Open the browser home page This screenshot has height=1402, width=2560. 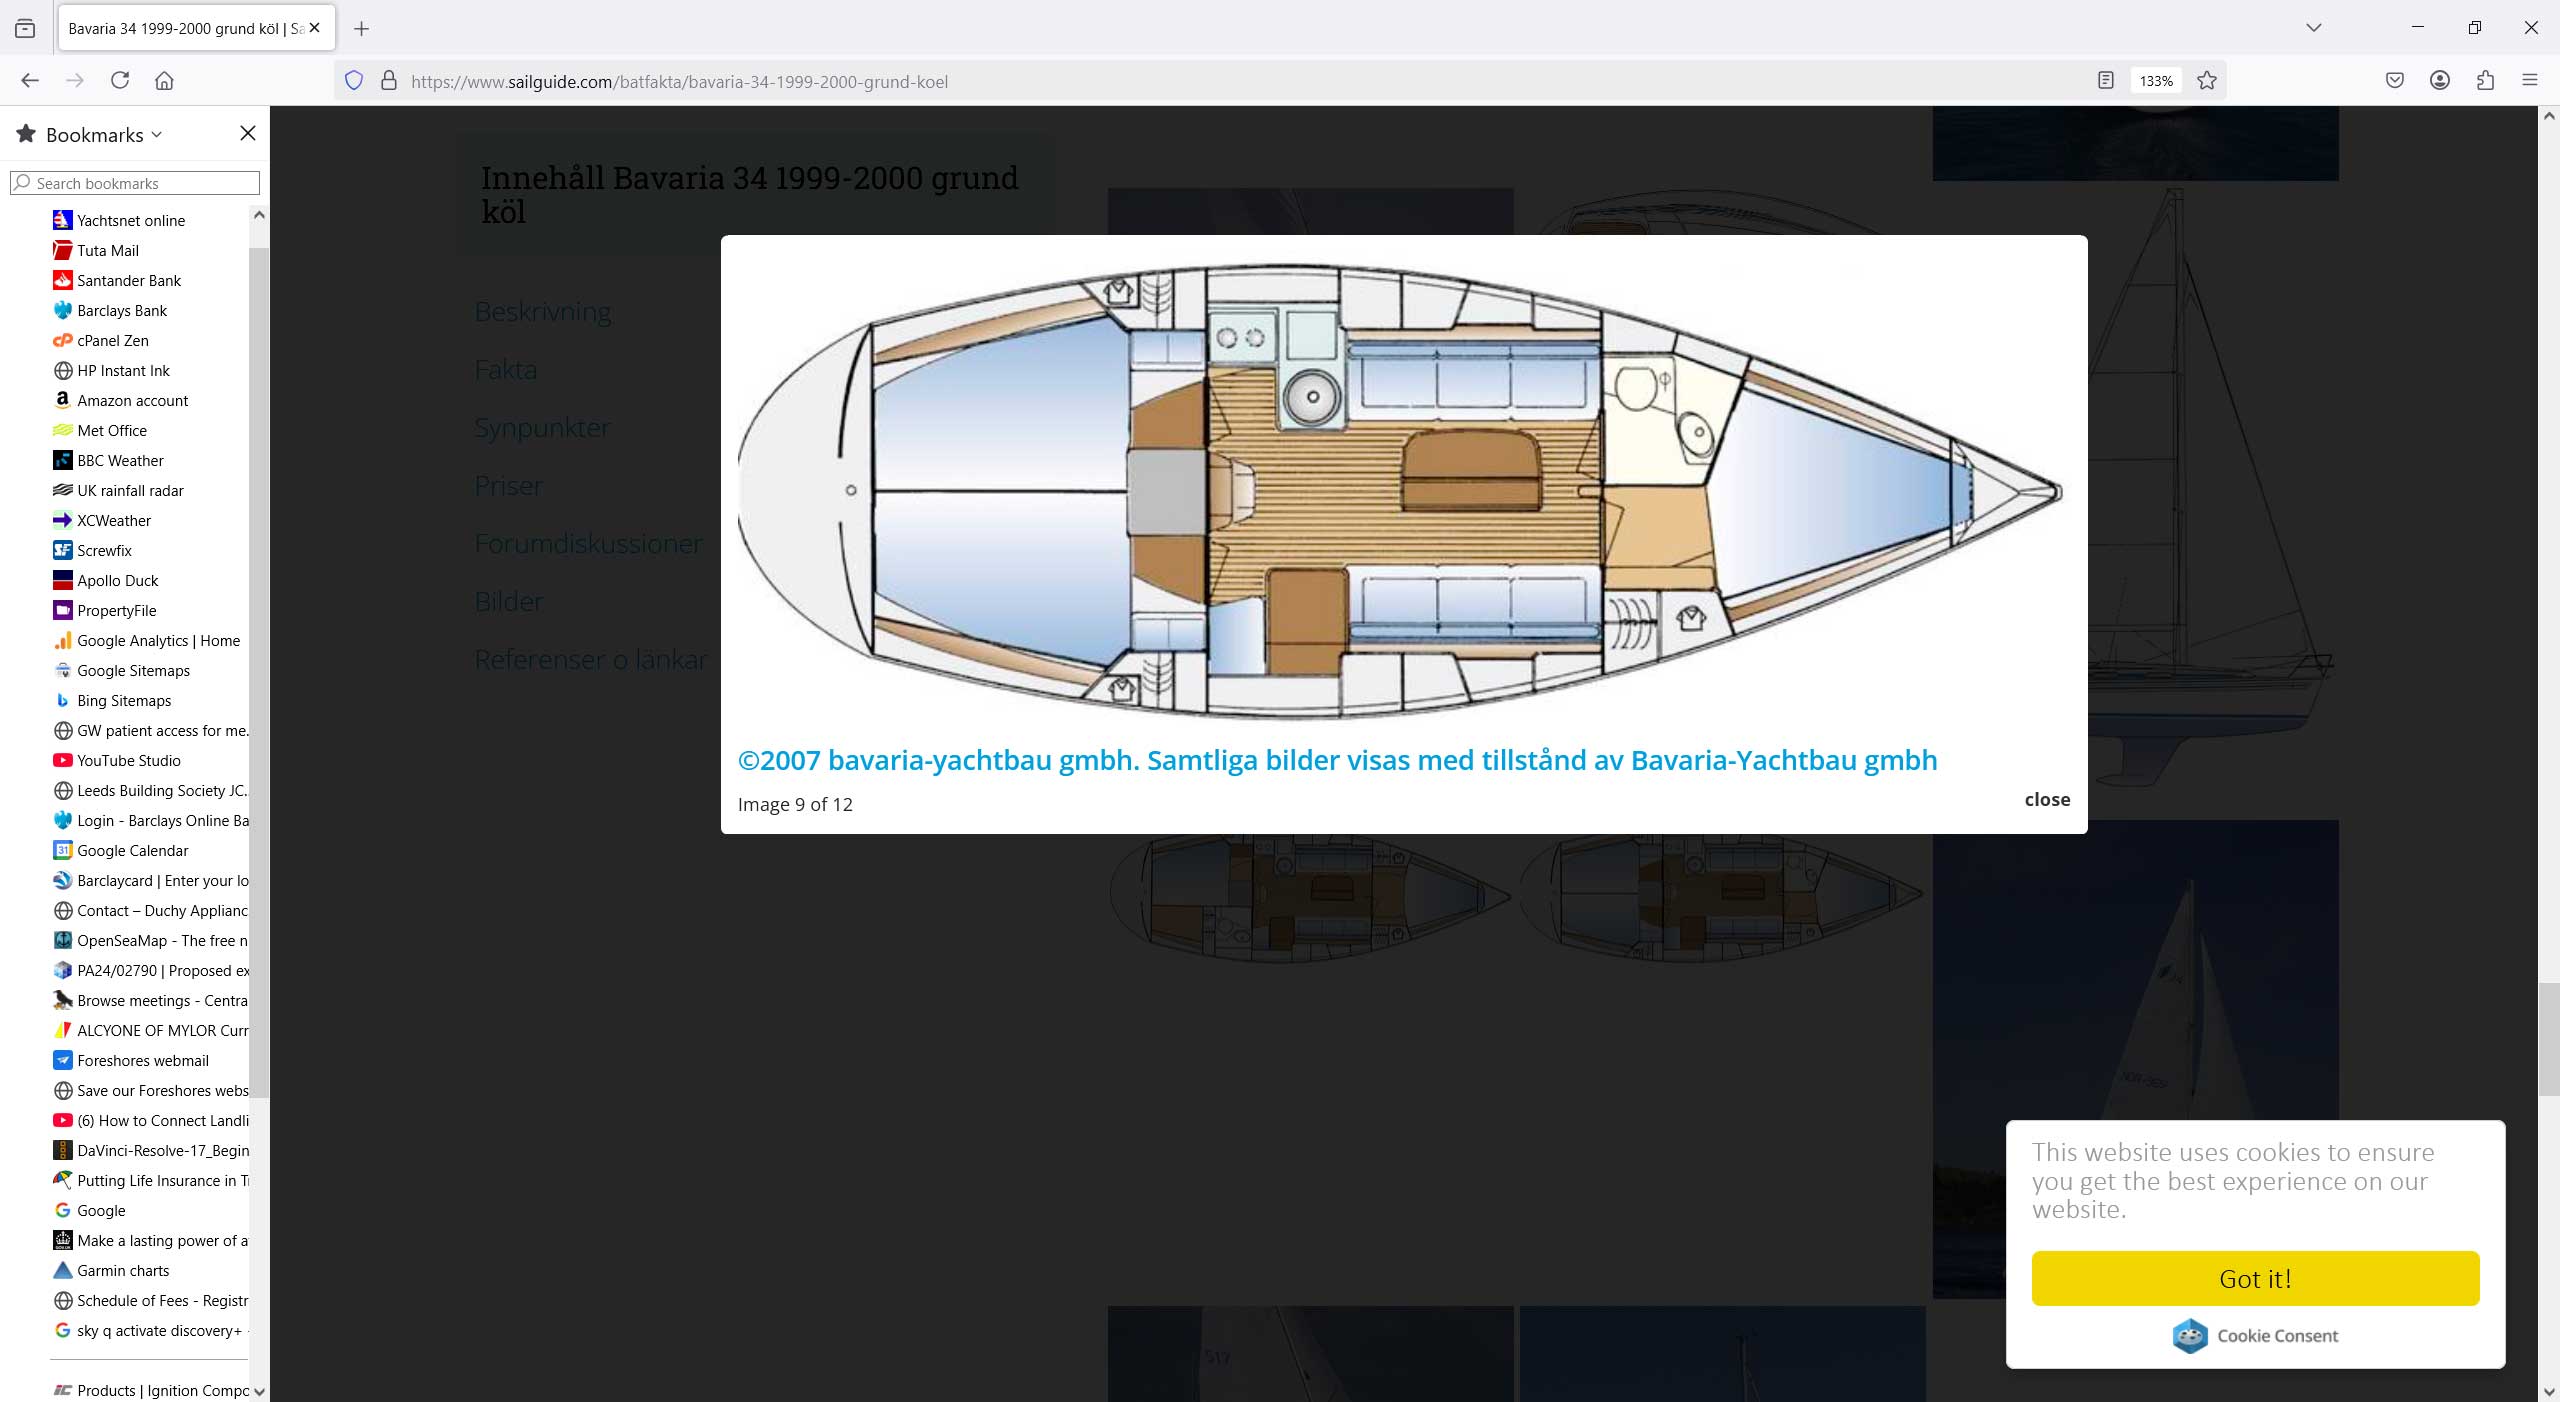pyautogui.click(x=165, y=81)
